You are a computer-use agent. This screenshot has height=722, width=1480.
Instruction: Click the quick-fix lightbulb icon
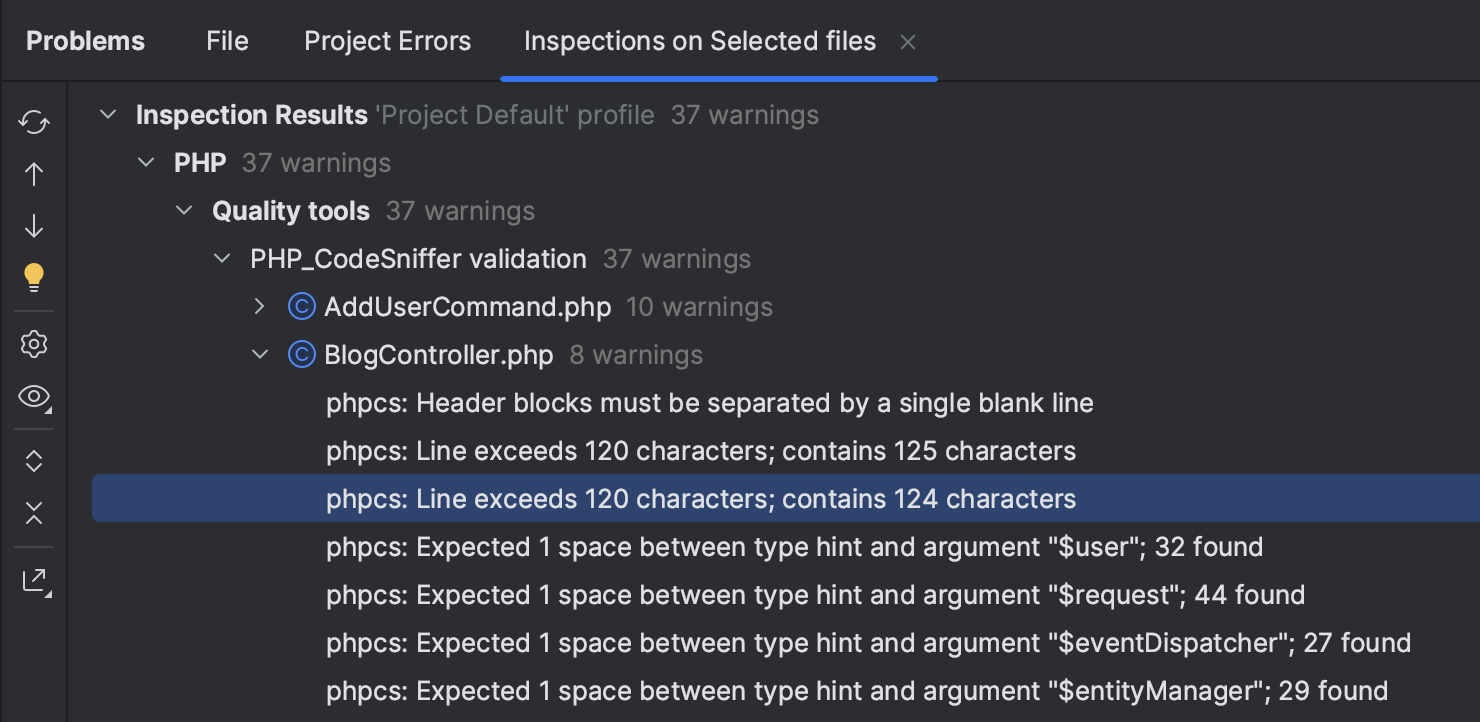point(34,277)
